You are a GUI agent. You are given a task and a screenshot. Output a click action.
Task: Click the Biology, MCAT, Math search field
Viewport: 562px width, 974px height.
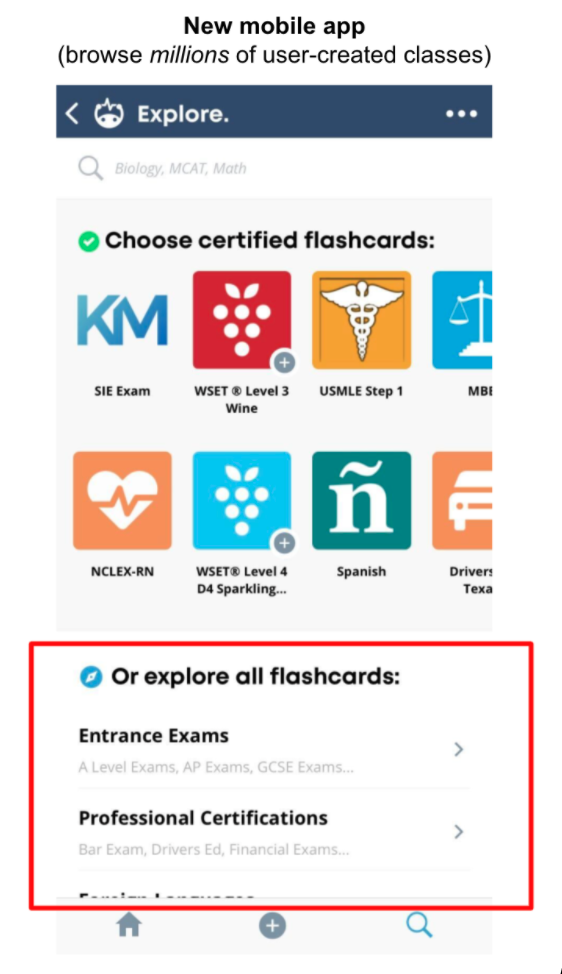pyautogui.click(x=274, y=168)
